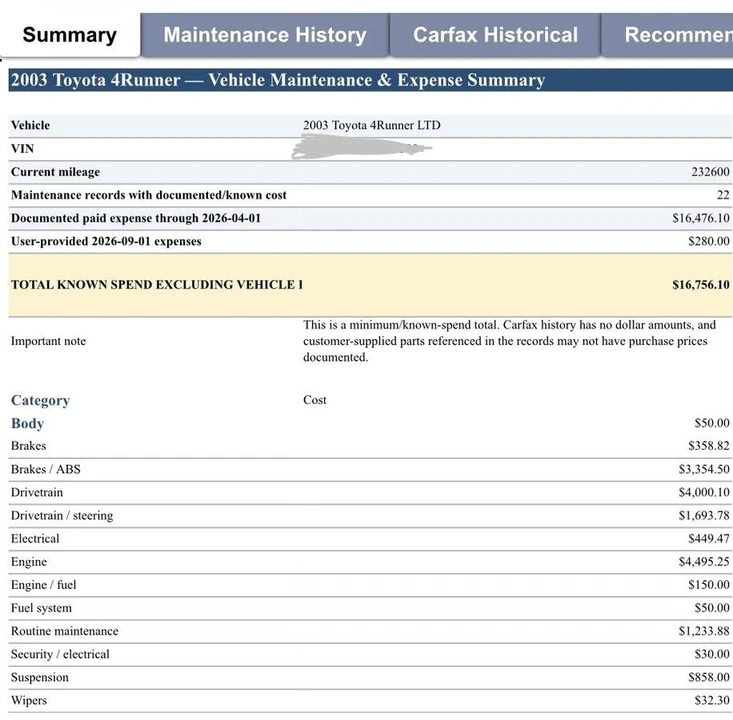Viewport: 733px width, 720px height.
Task: Click the 'Drivetrain' category label
Action: point(37,492)
